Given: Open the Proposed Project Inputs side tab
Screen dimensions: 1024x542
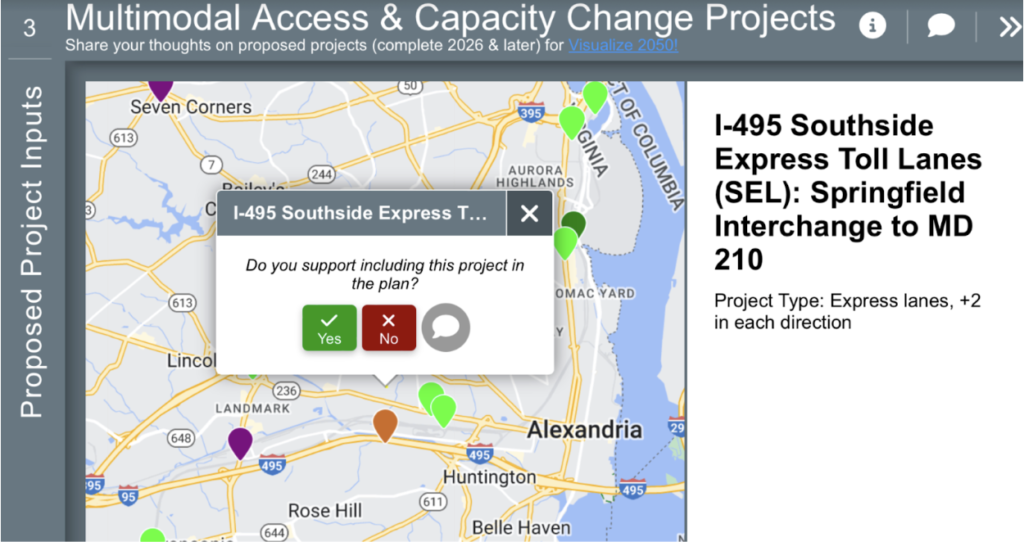Looking at the screenshot, I should point(31,251).
